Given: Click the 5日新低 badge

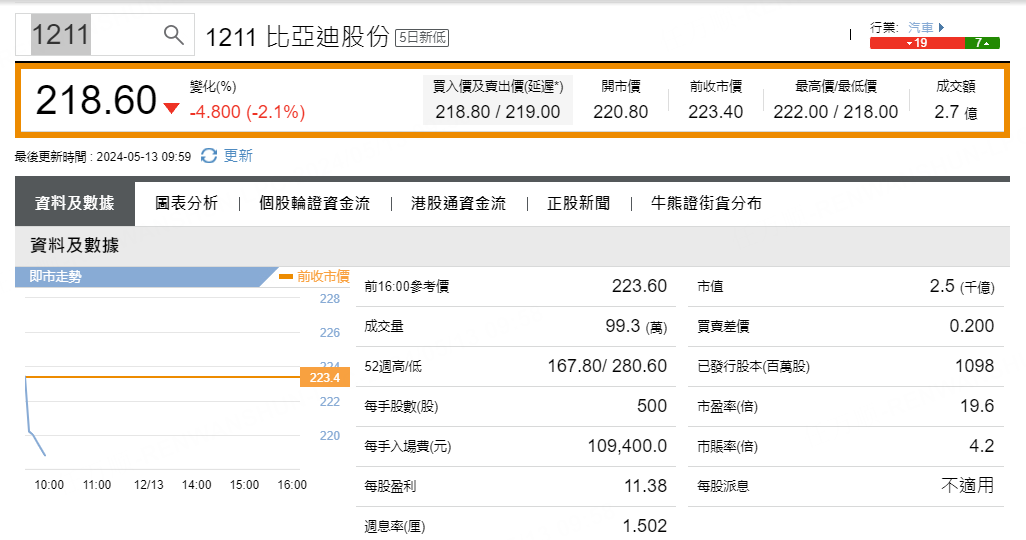Looking at the screenshot, I should click(422, 37).
